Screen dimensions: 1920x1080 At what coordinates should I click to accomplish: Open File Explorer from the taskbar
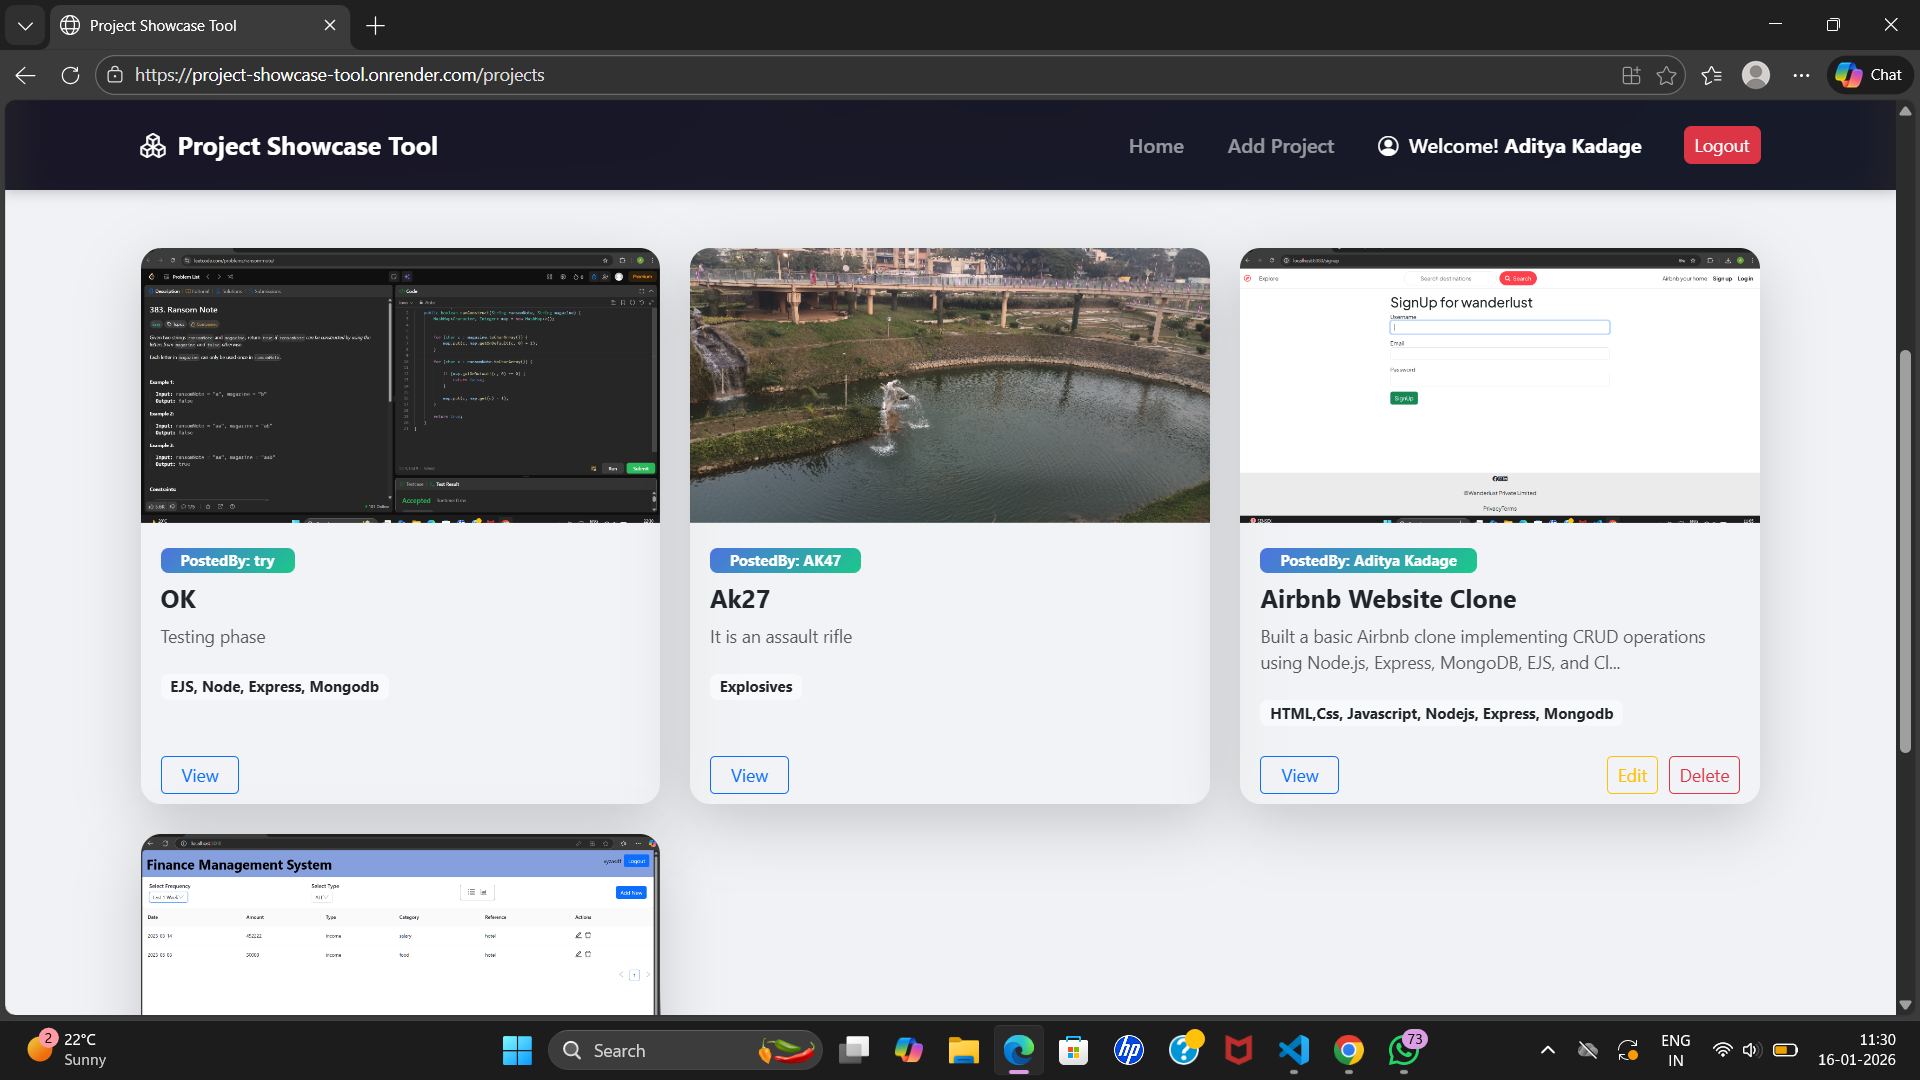click(964, 1051)
